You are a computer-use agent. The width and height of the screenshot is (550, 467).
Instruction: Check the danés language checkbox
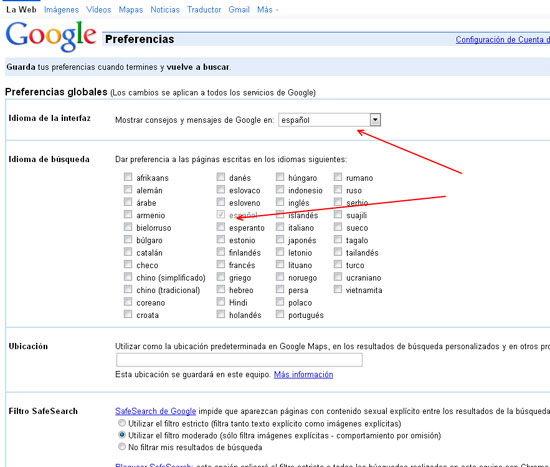221,177
